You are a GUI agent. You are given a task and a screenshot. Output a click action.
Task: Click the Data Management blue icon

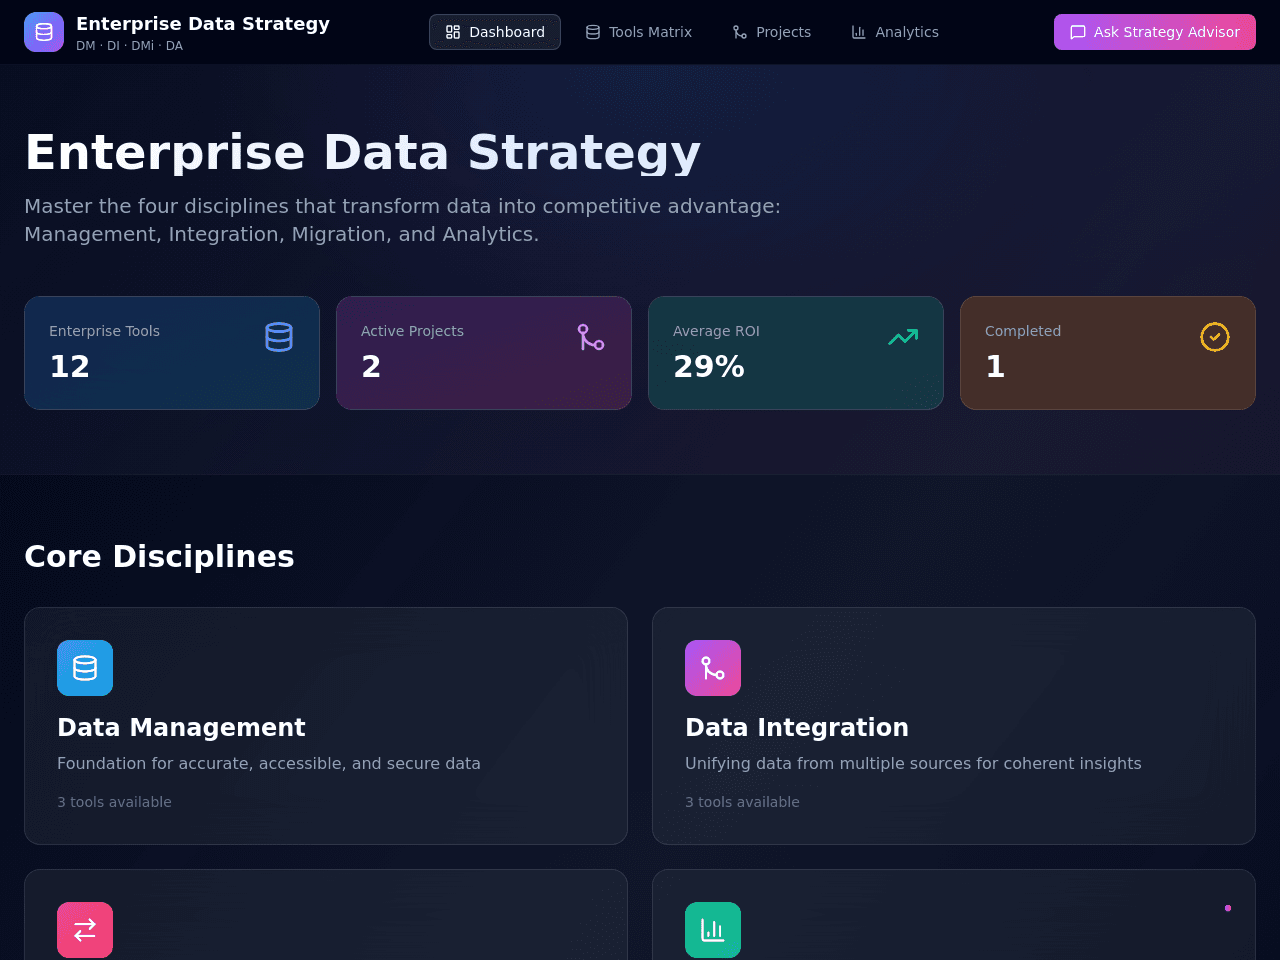coord(85,668)
